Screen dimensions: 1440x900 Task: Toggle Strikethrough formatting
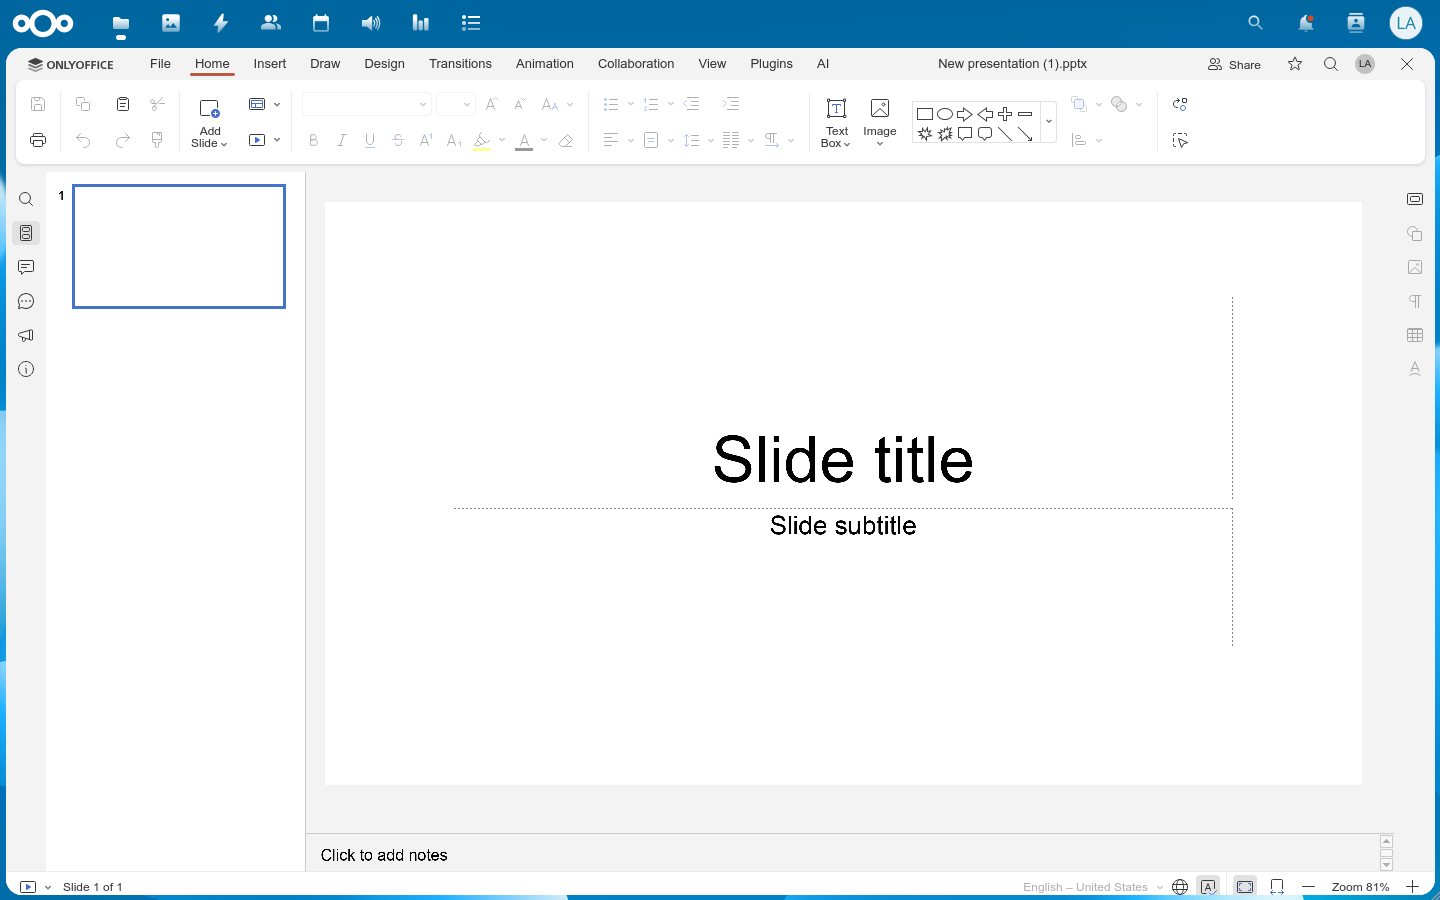click(398, 140)
